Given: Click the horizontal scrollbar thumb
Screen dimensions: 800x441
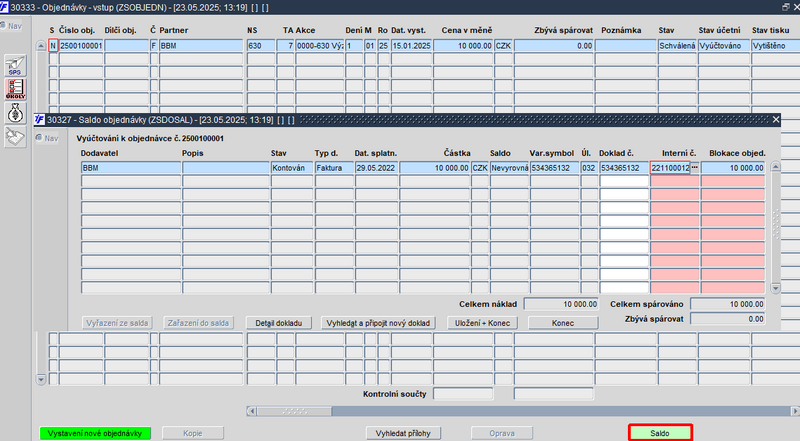Looking at the screenshot, I should coord(294,411).
